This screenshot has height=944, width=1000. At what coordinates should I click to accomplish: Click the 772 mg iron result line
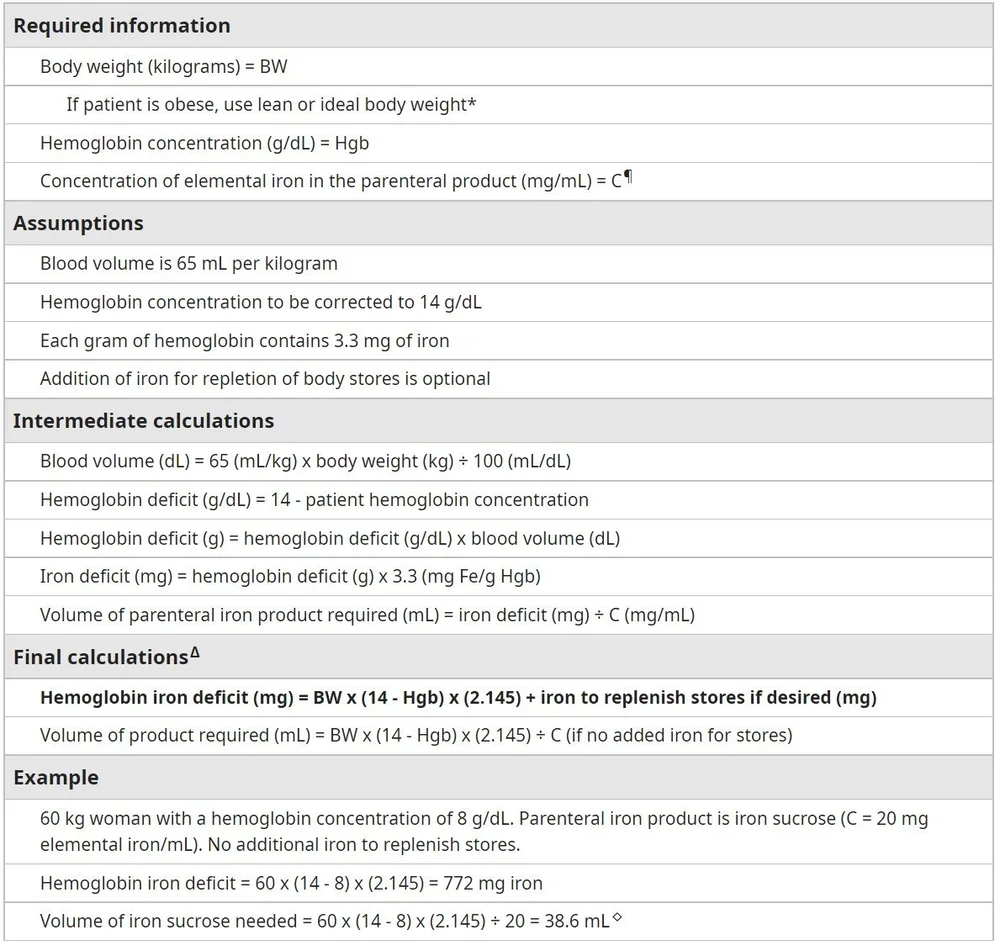291,883
